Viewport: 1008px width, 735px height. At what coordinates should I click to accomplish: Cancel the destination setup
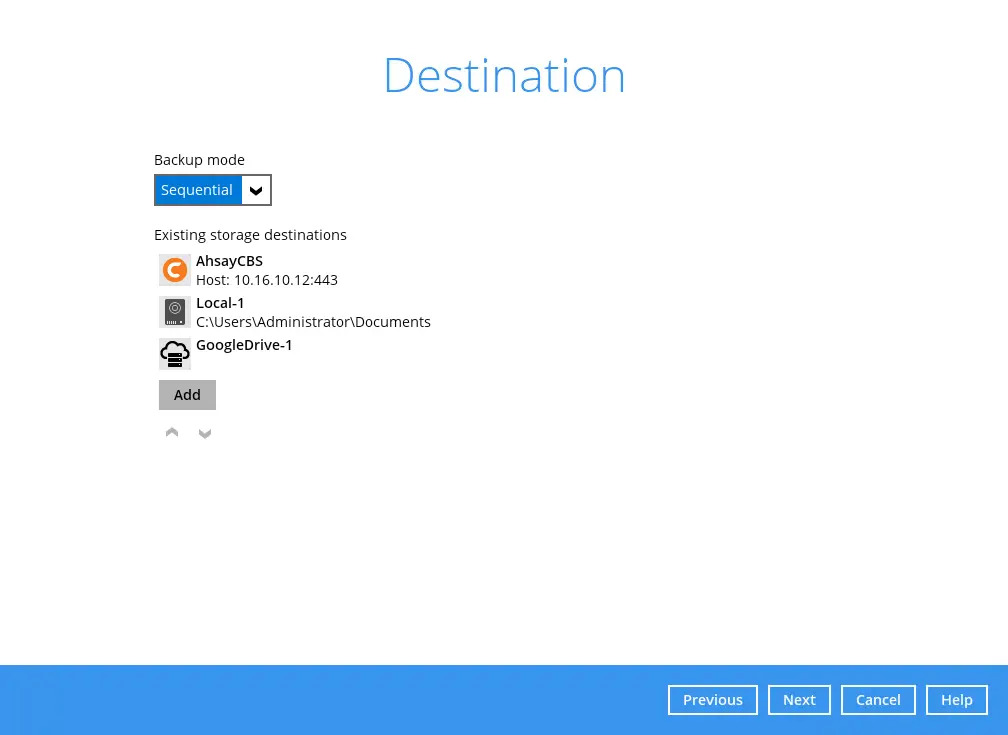[878, 700]
